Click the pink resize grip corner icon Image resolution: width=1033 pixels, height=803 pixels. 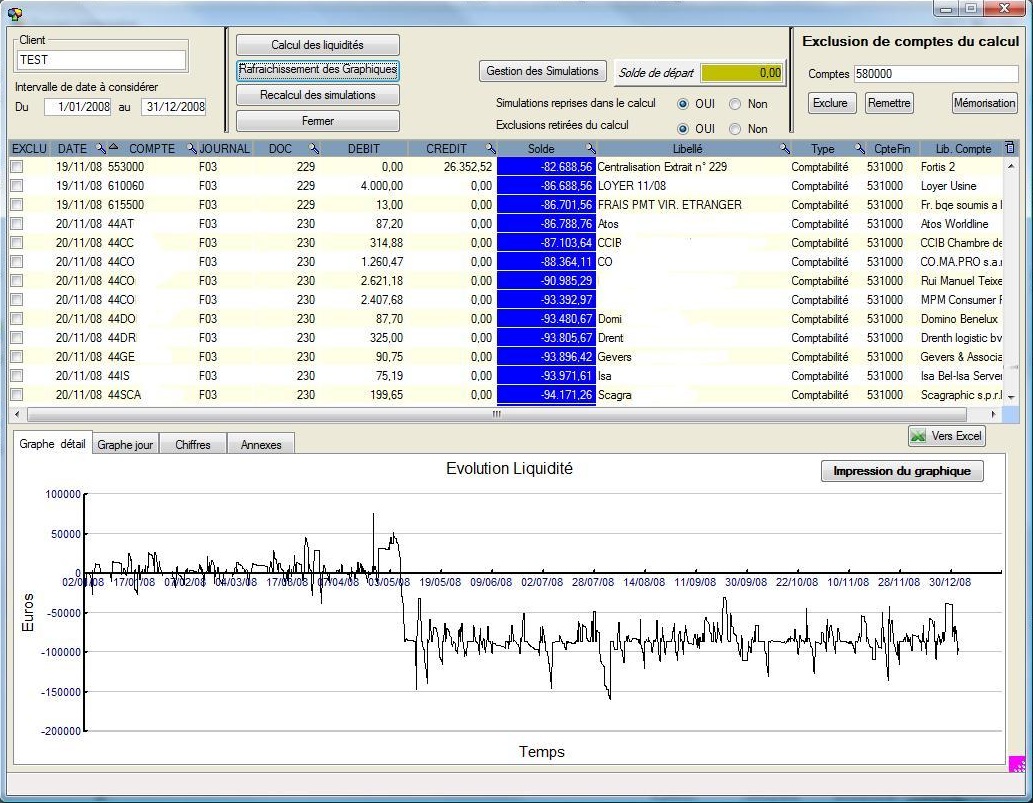(x=1017, y=764)
